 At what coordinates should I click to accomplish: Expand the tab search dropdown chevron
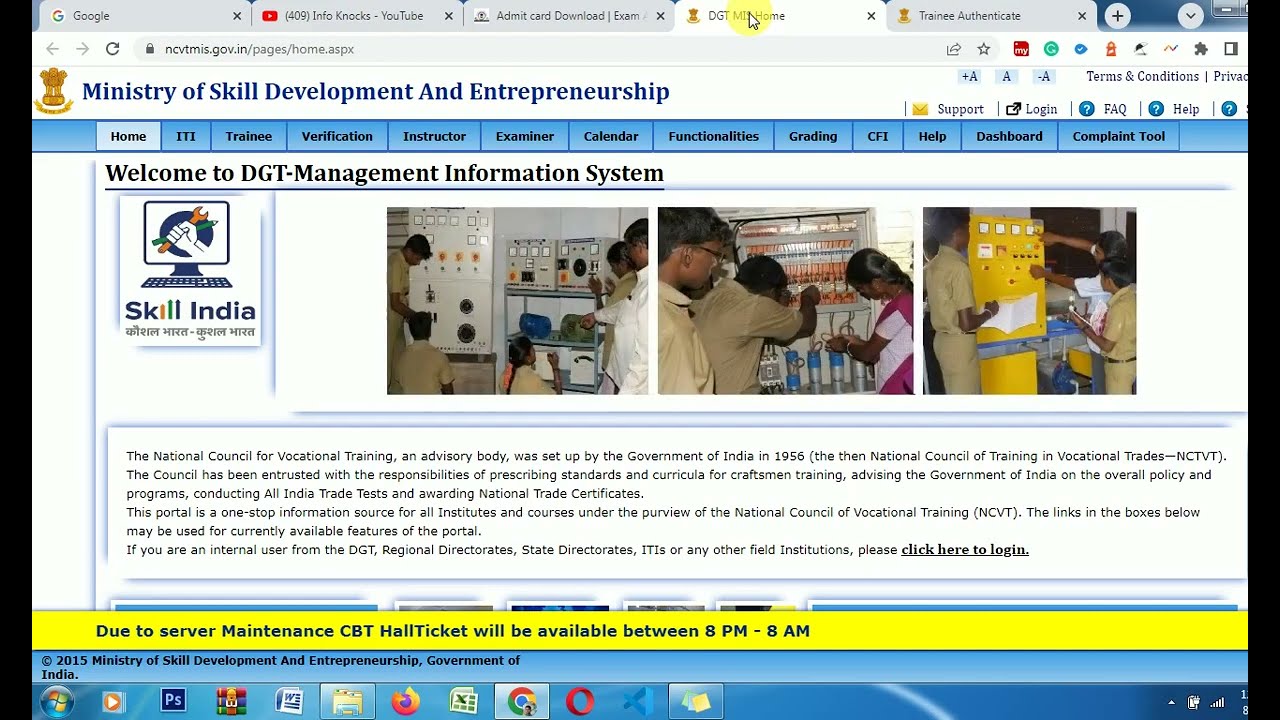pos(1190,16)
